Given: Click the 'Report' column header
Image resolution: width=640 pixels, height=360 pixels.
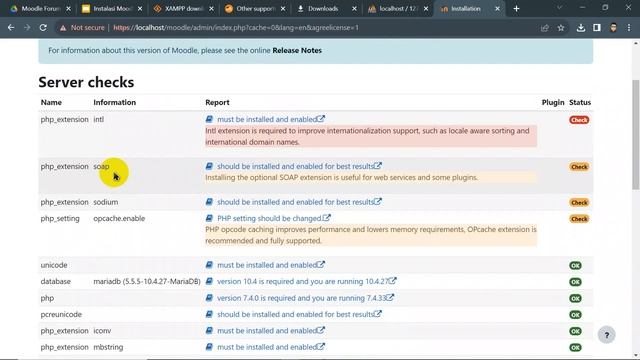Looking at the screenshot, I should tap(217, 102).
